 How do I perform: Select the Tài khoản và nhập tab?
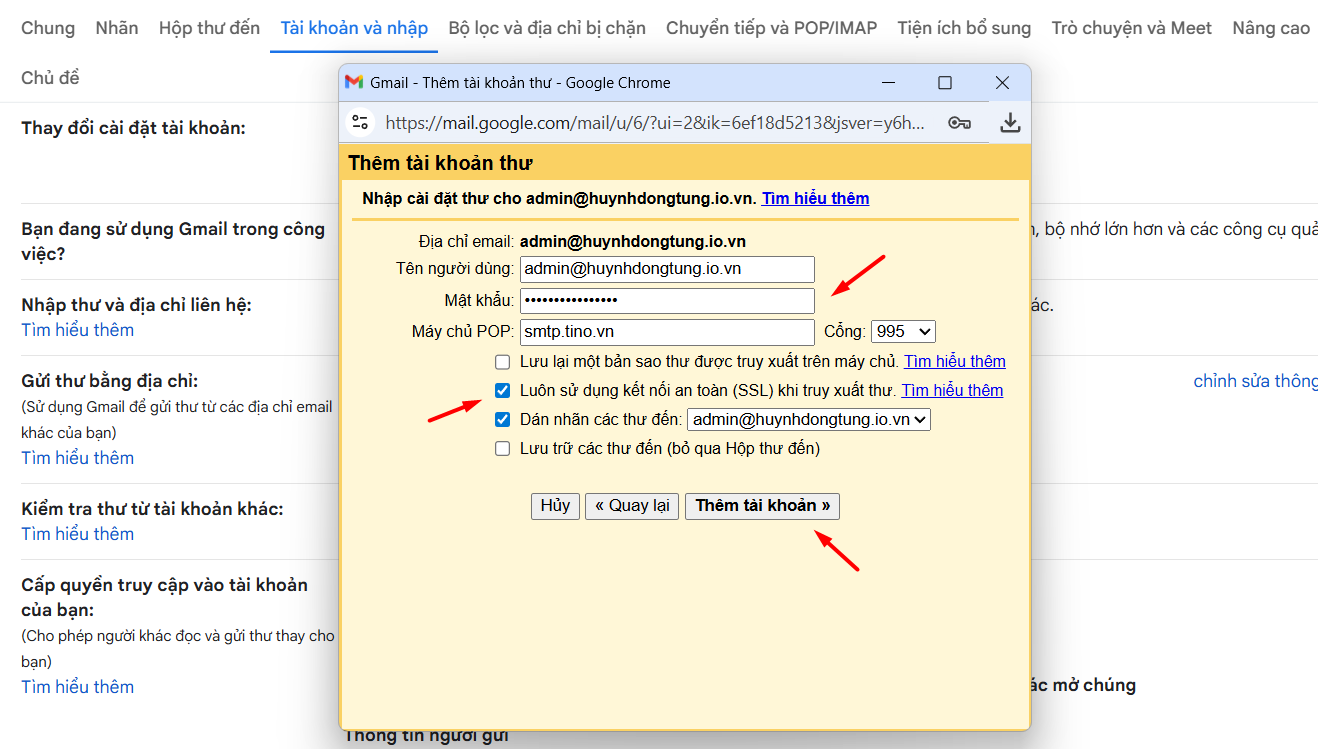[354, 28]
